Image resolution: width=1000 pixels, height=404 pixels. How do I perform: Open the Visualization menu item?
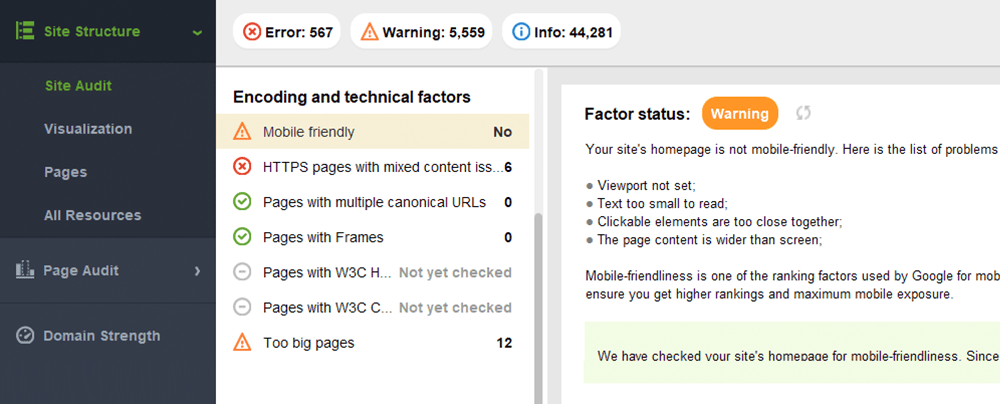tap(88, 129)
